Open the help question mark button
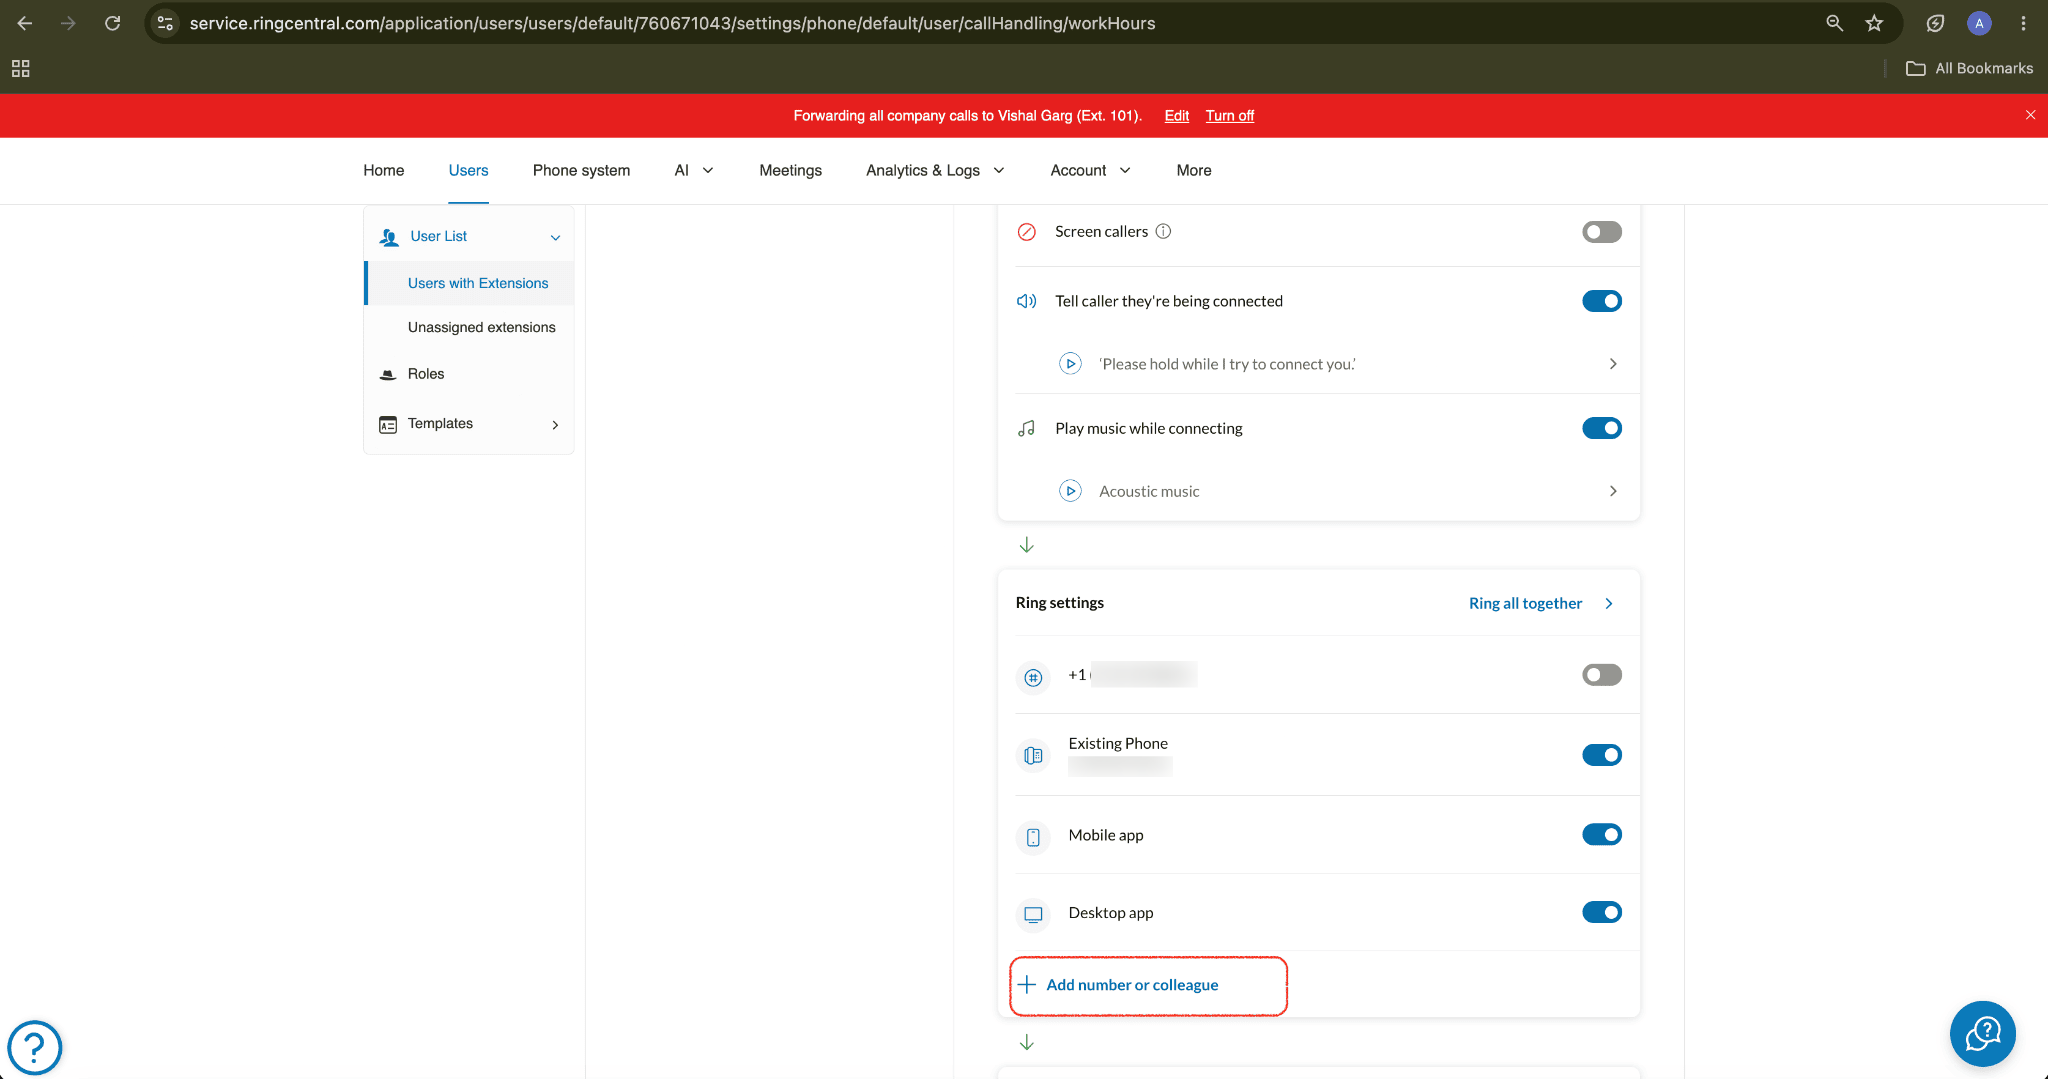 [35, 1047]
